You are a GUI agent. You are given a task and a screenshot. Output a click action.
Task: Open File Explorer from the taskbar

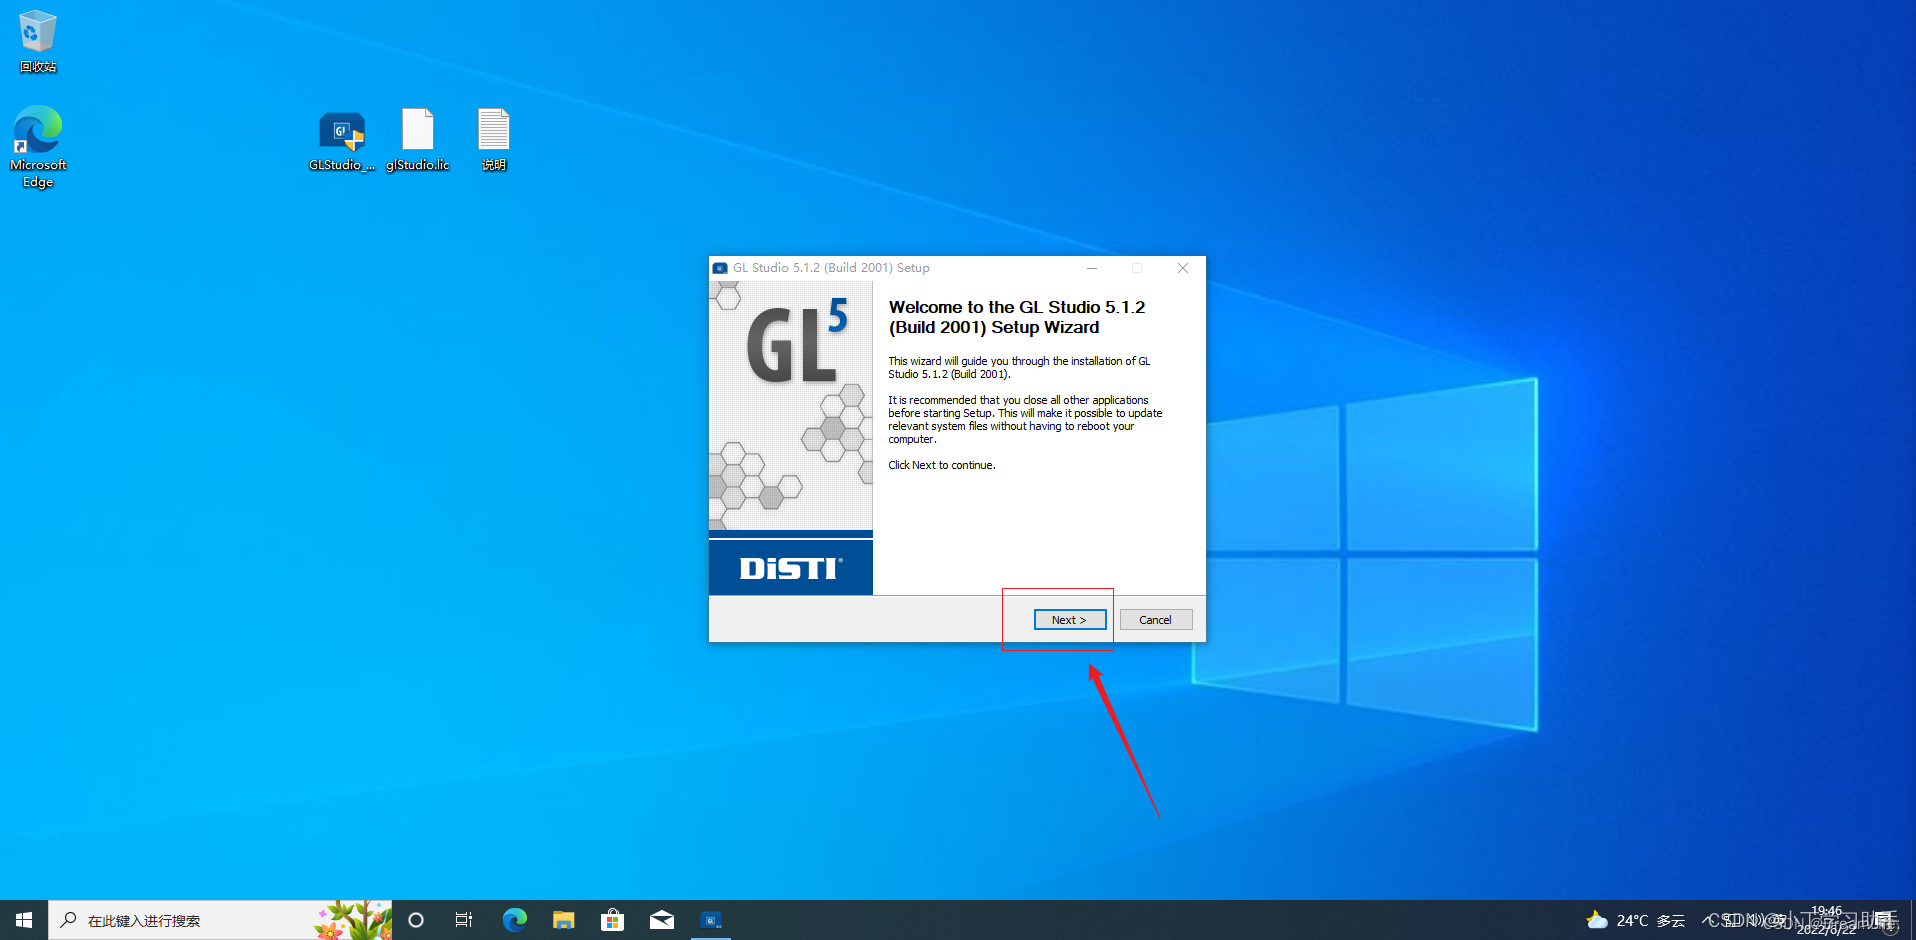coord(563,920)
